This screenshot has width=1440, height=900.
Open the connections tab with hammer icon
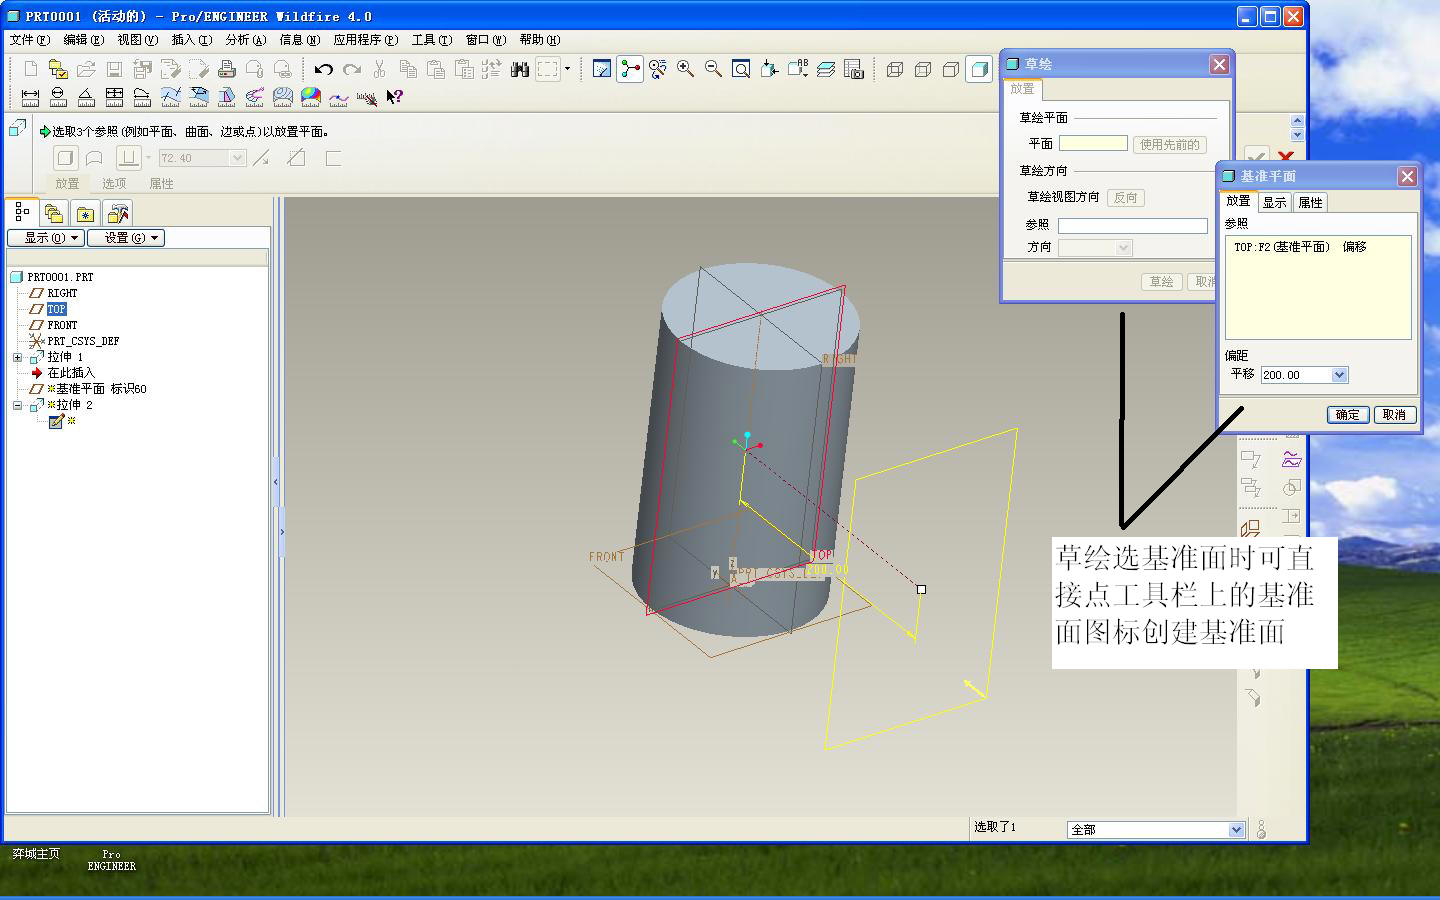(118, 213)
